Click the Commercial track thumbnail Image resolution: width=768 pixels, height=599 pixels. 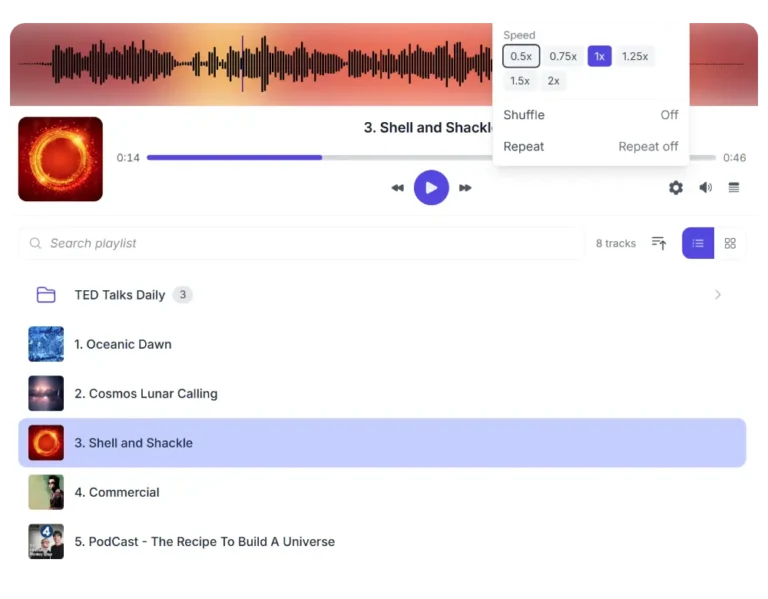click(46, 492)
